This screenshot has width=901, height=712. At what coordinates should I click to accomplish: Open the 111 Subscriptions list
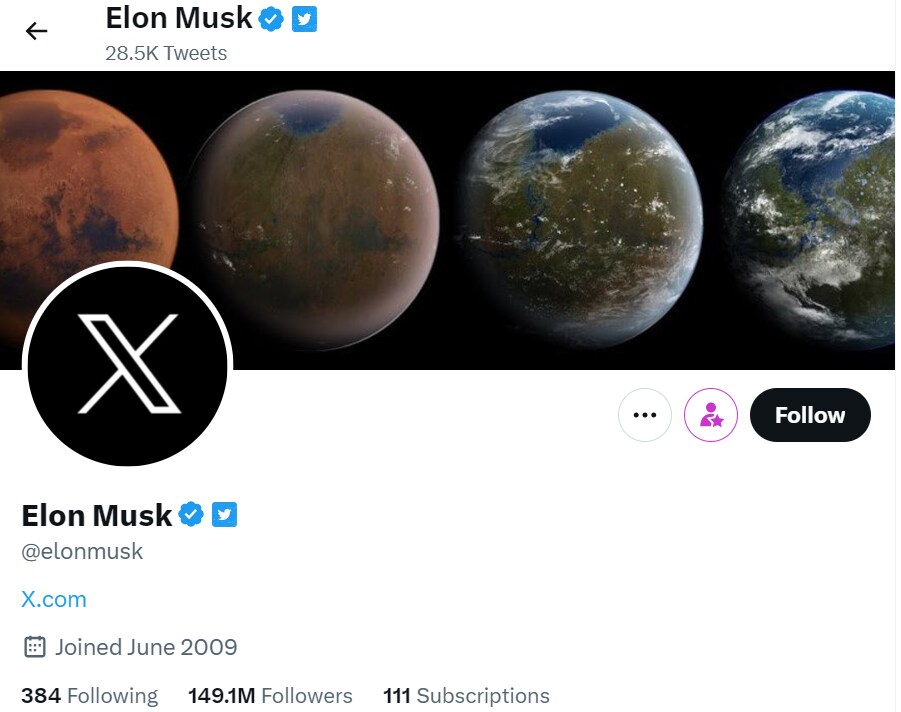pyautogui.click(x=466, y=696)
